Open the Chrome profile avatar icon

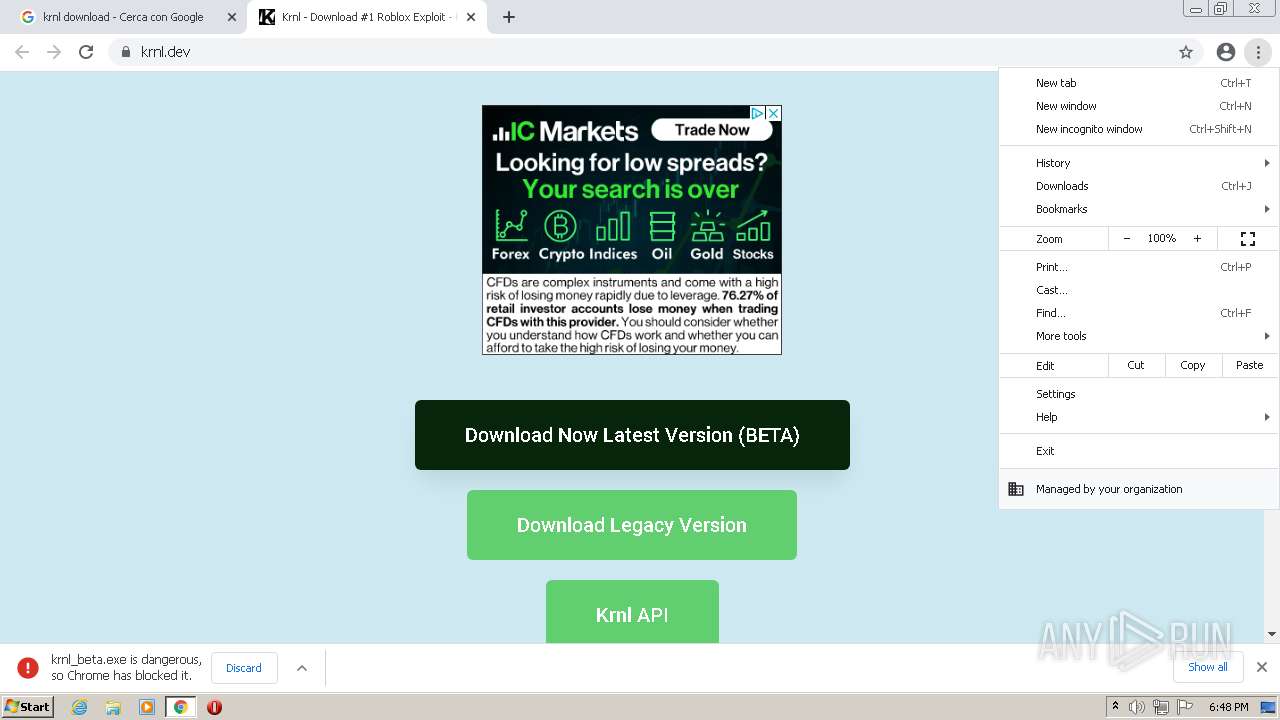1226,52
